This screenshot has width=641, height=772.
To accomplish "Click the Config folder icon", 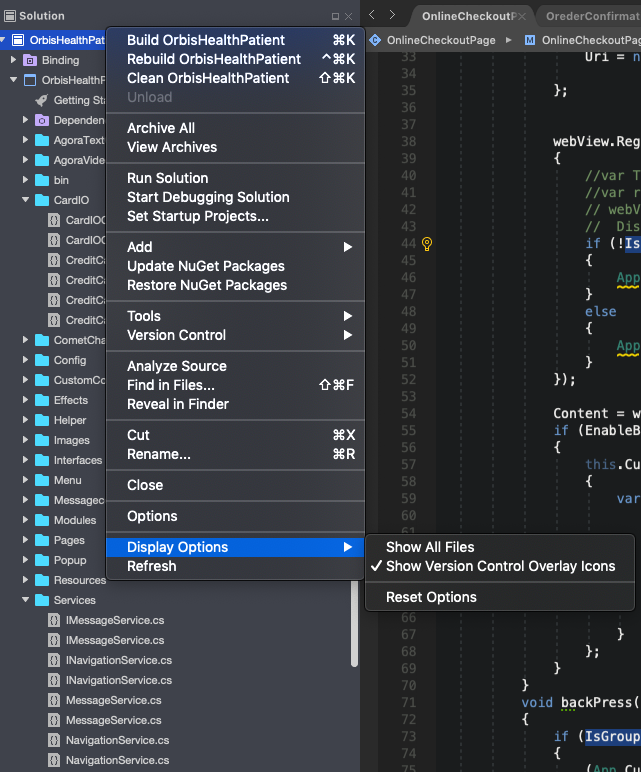I will pyautogui.click(x=42, y=360).
